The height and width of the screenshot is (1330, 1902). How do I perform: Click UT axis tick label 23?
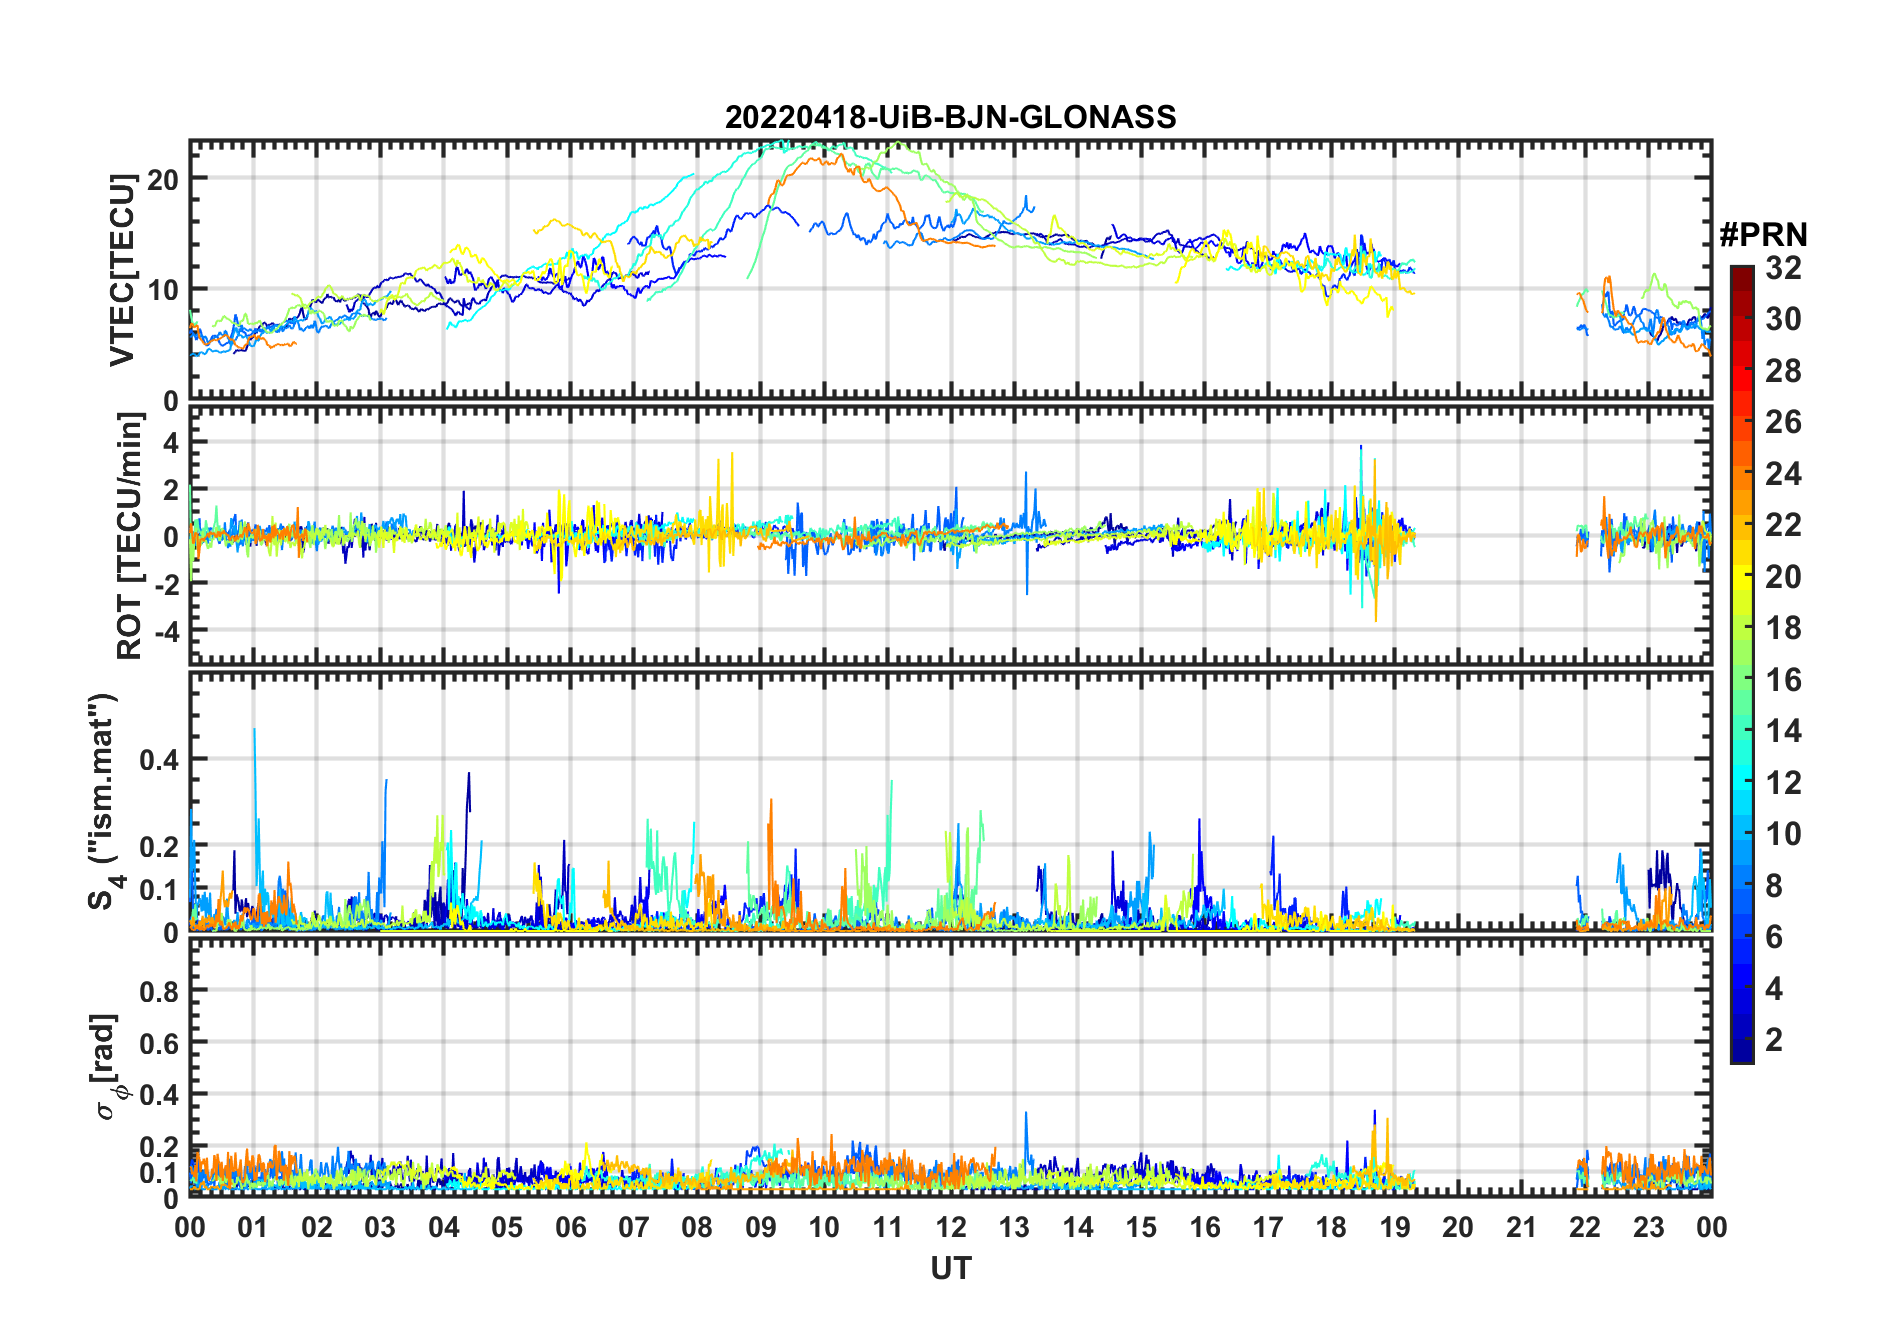1648,1227
